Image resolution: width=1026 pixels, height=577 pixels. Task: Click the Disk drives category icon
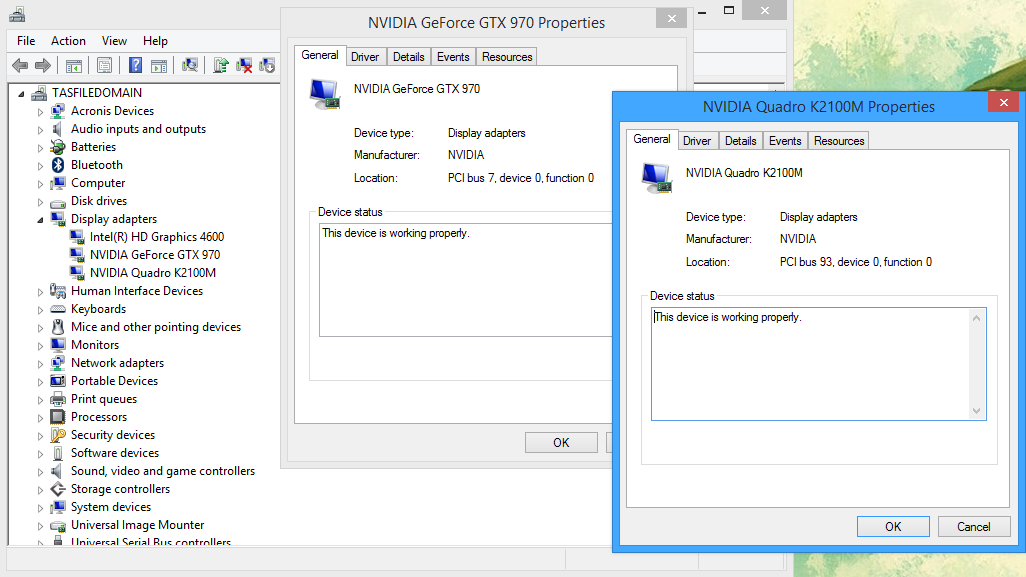(x=58, y=201)
